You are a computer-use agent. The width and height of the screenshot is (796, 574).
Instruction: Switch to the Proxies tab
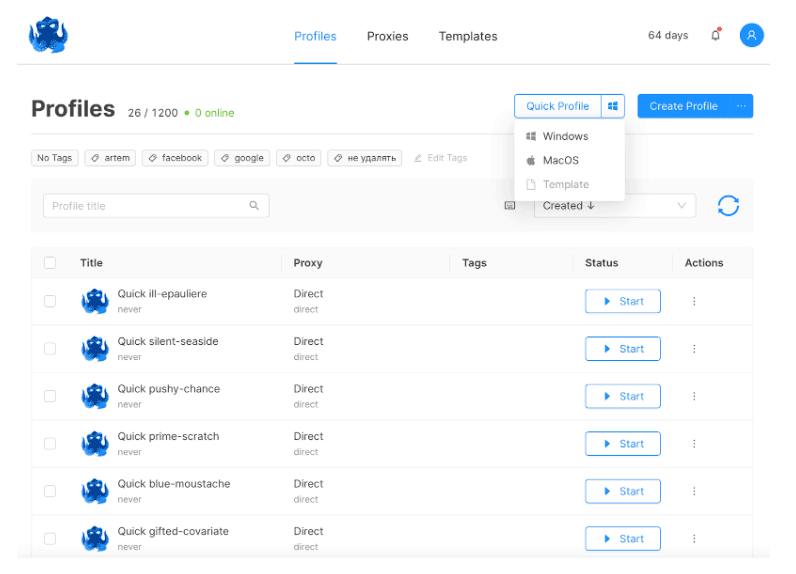(387, 36)
